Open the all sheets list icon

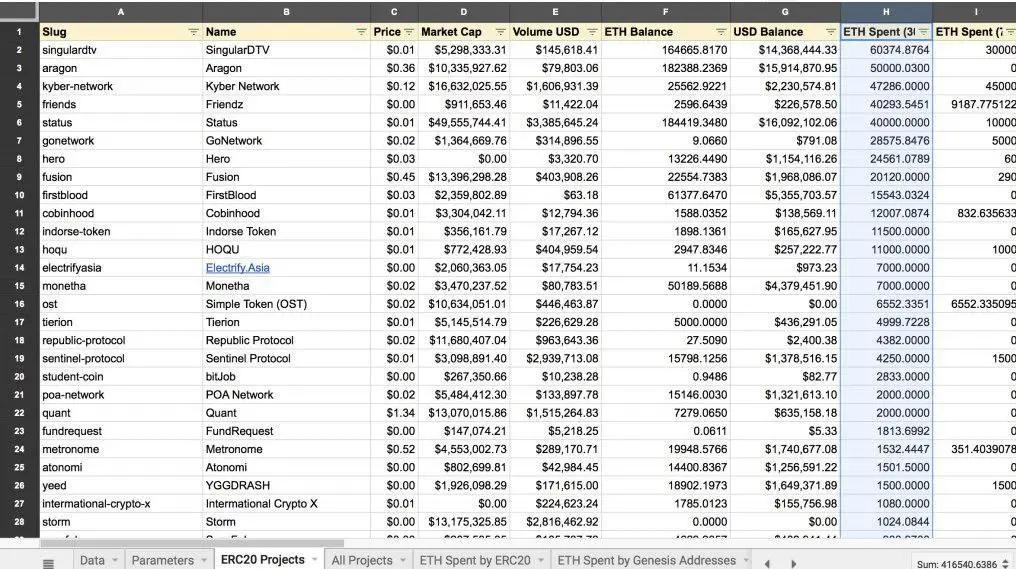[48, 562]
